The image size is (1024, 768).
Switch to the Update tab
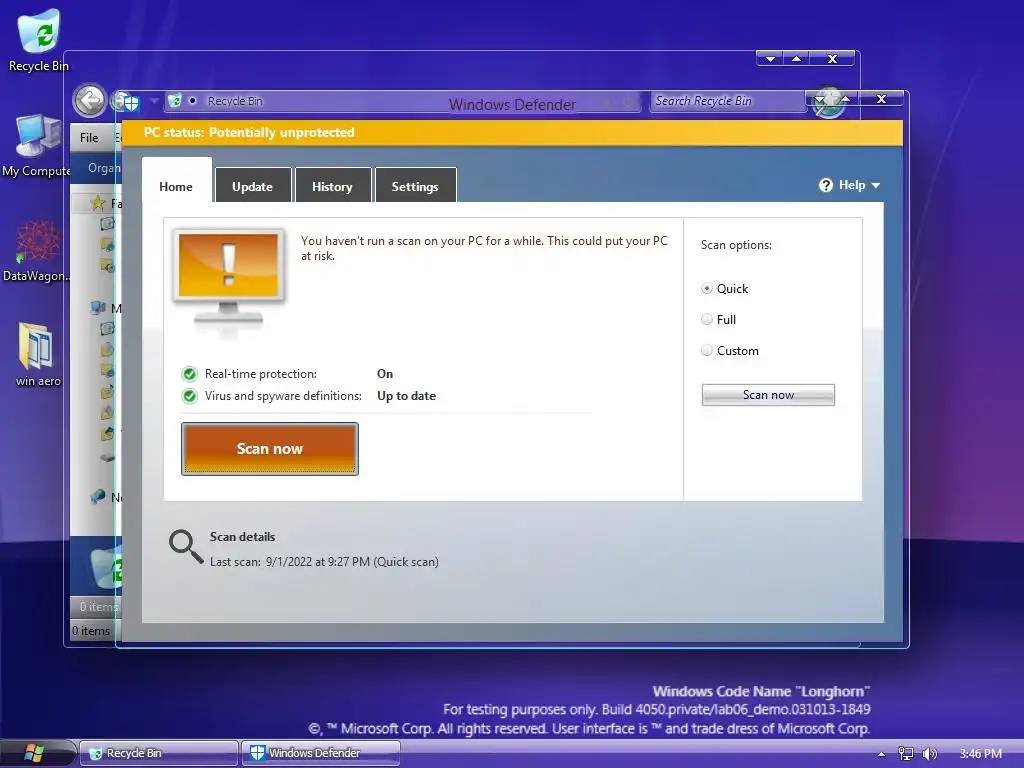[x=253, y=187]
